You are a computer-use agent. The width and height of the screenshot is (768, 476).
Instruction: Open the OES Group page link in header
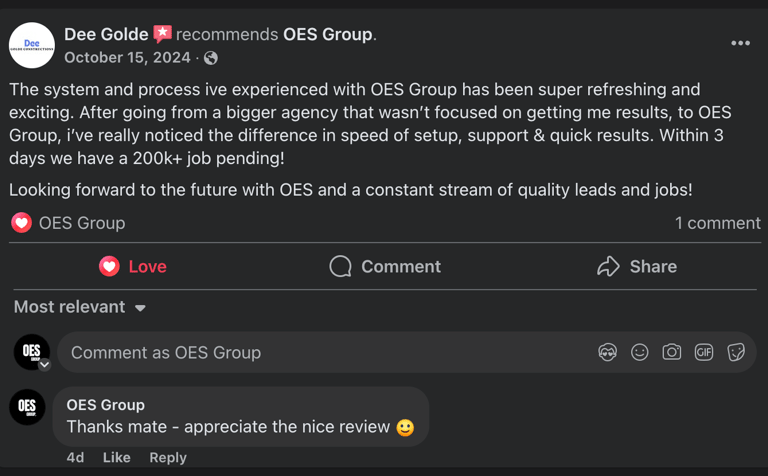point(327,34)
